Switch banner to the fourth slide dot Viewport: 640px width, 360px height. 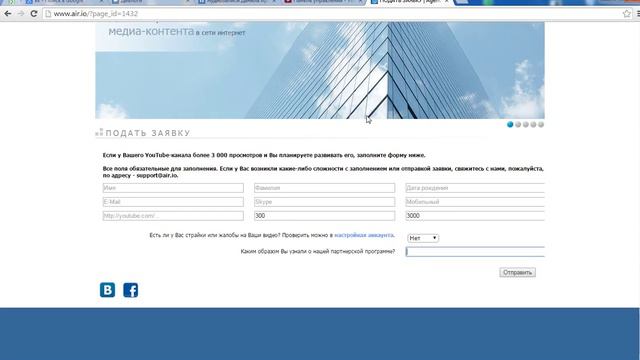(533, 124)
